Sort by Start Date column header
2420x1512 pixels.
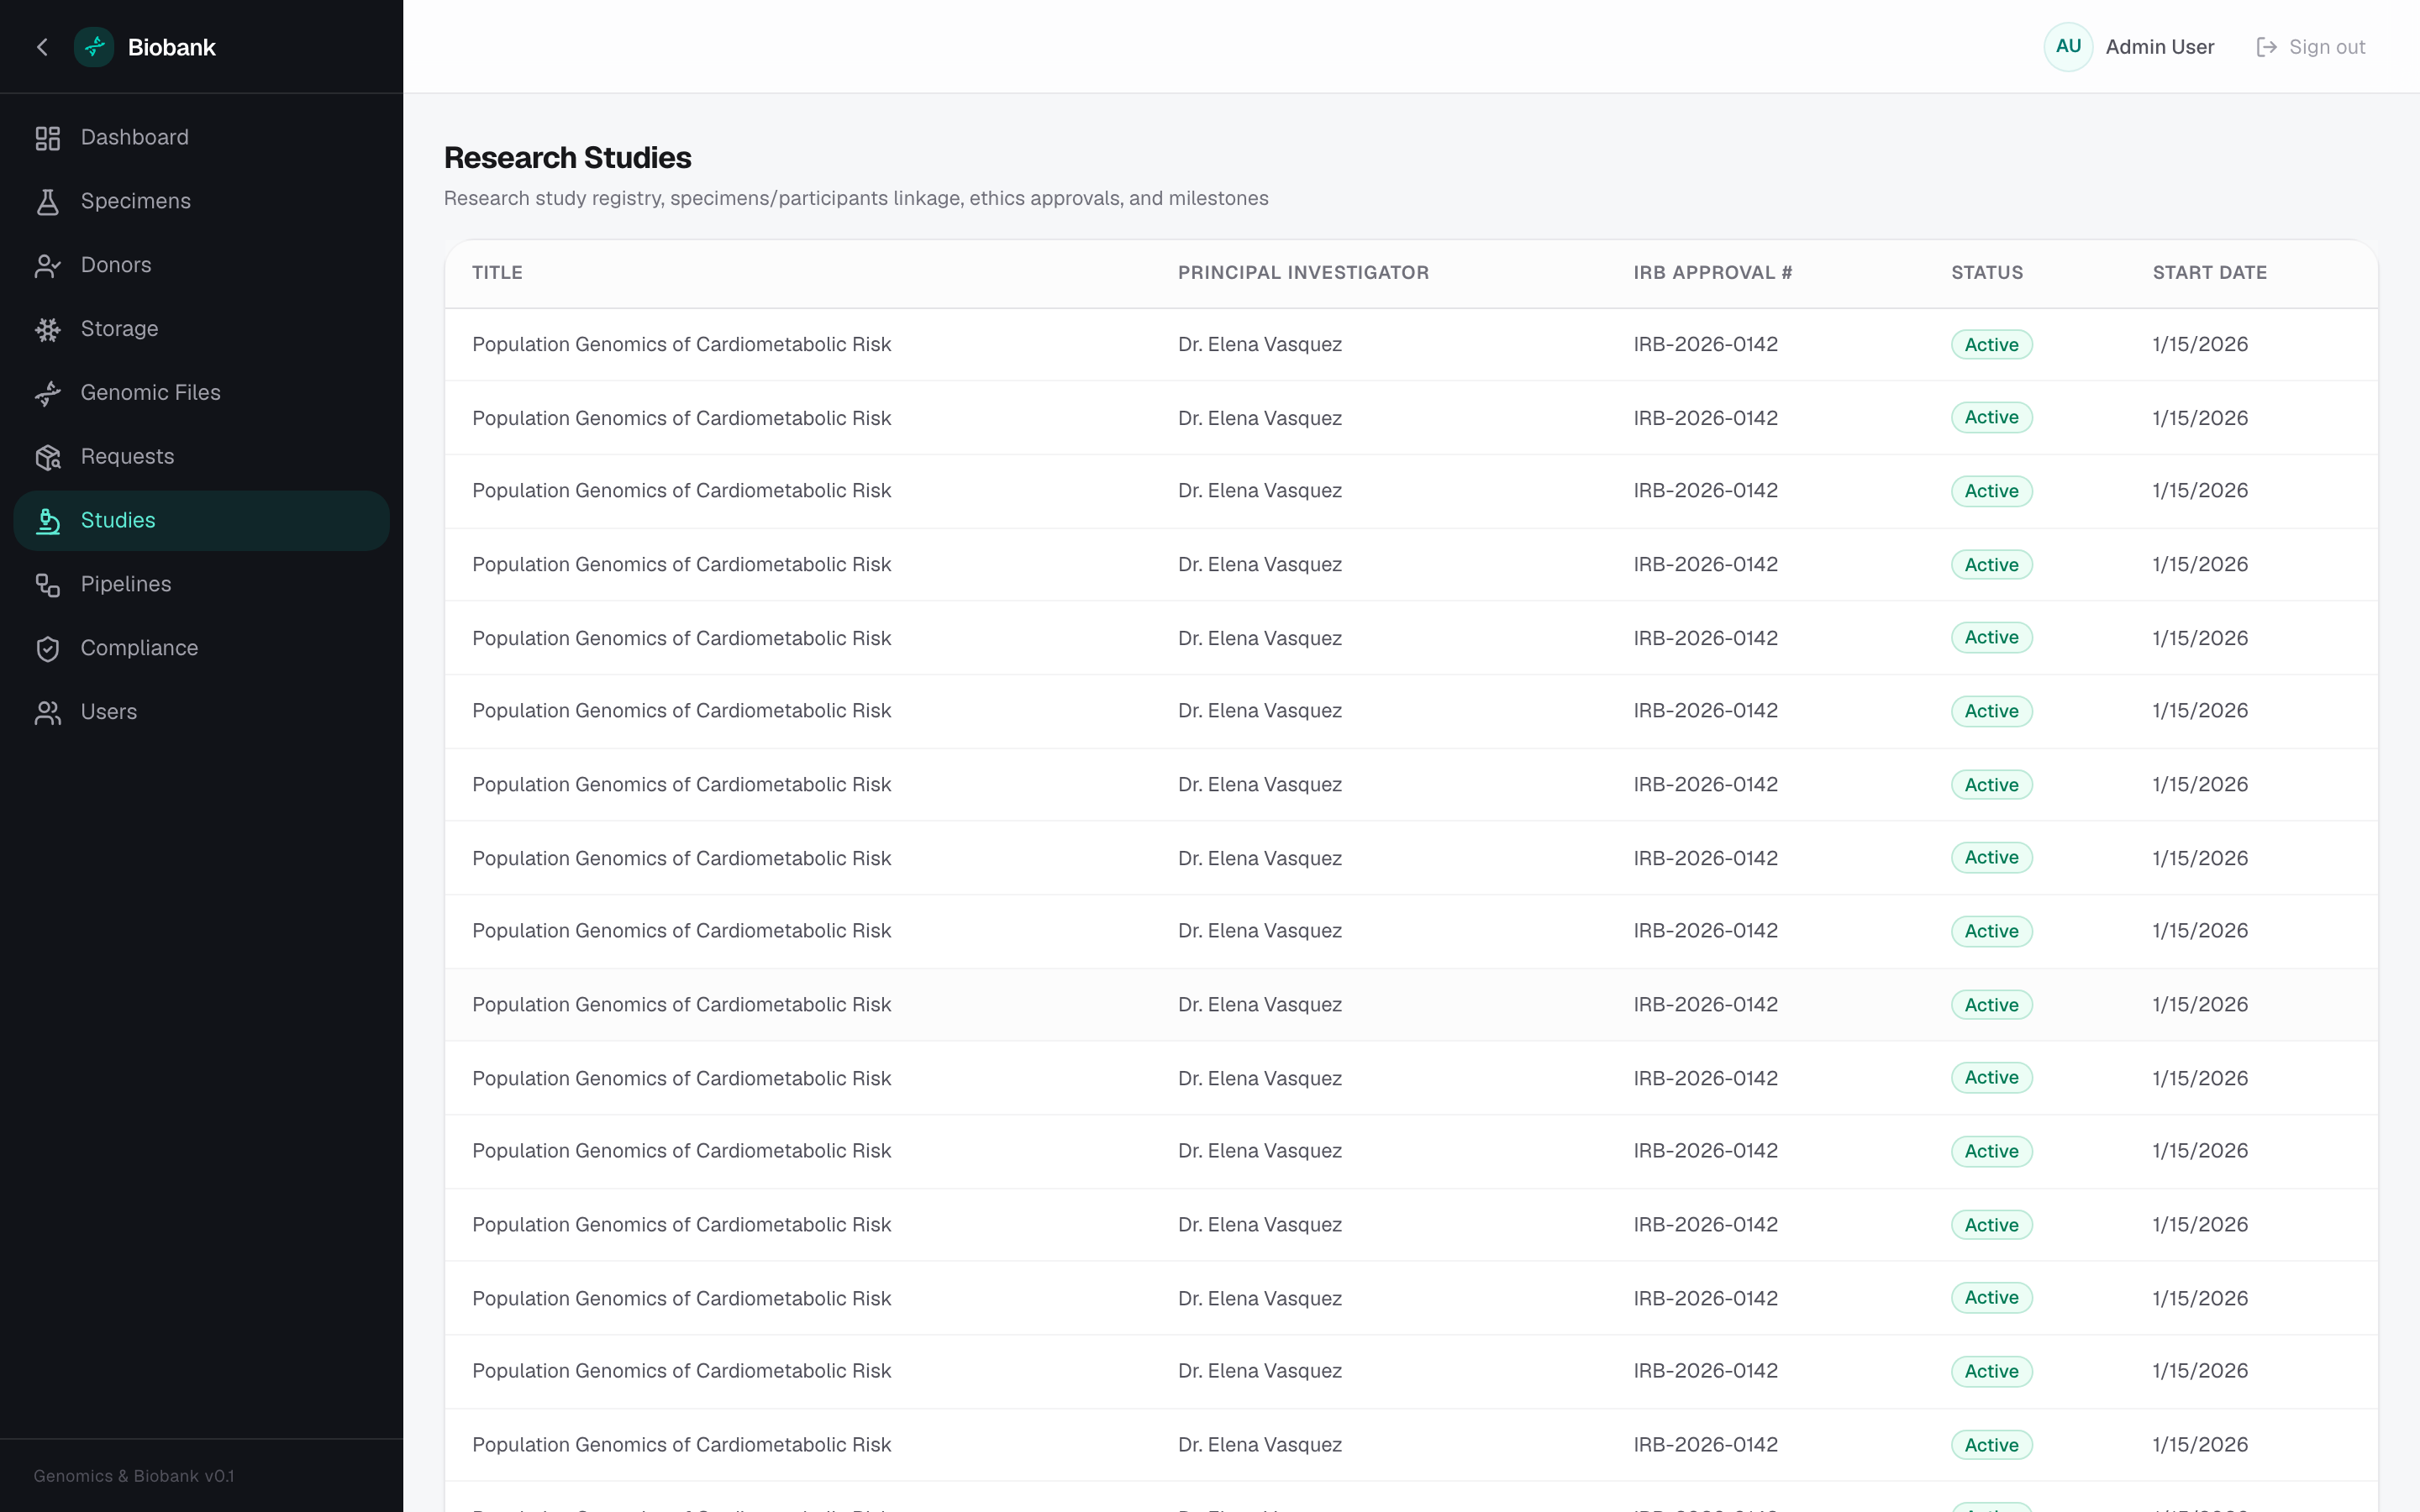pos(2209,273)
